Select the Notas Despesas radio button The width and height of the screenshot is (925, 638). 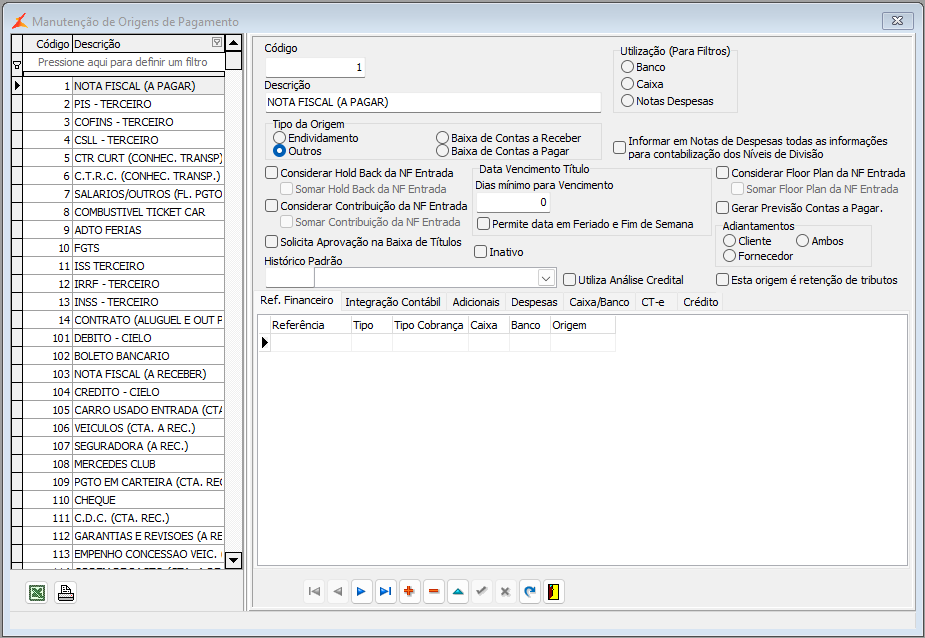pyautogui.click(x=628, y=101)
